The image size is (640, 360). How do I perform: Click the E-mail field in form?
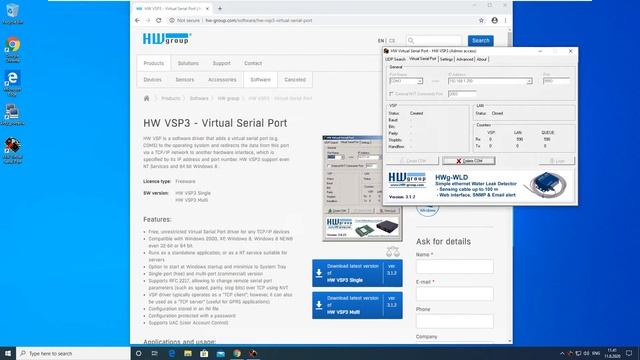point(454,294)
